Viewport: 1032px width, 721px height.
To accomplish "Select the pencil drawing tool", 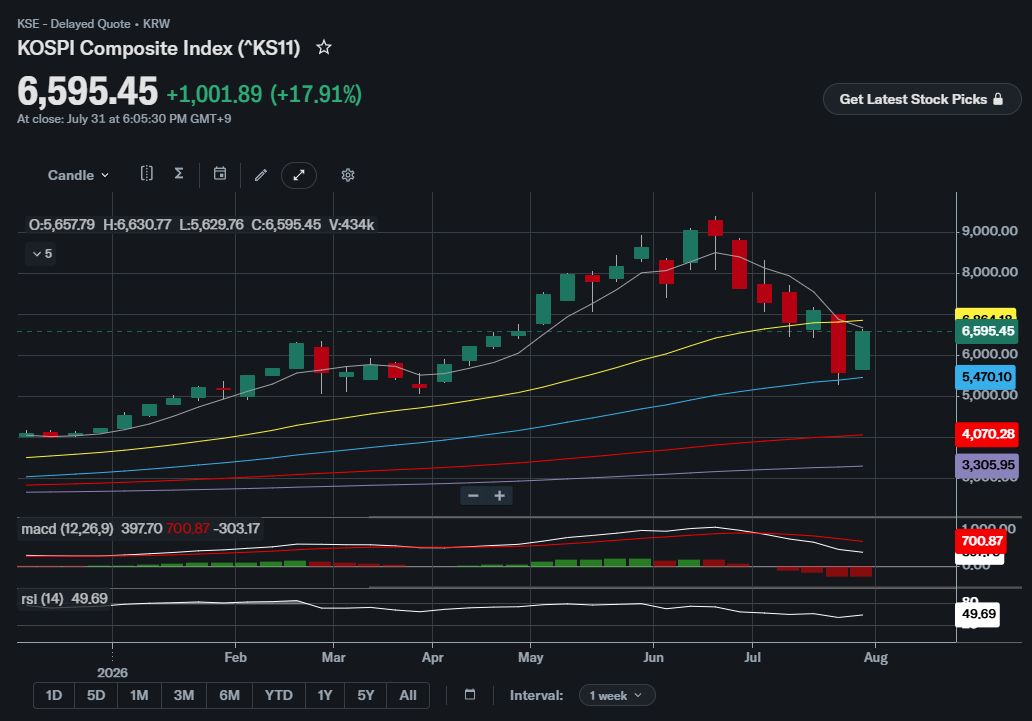I will click(261, 175).
